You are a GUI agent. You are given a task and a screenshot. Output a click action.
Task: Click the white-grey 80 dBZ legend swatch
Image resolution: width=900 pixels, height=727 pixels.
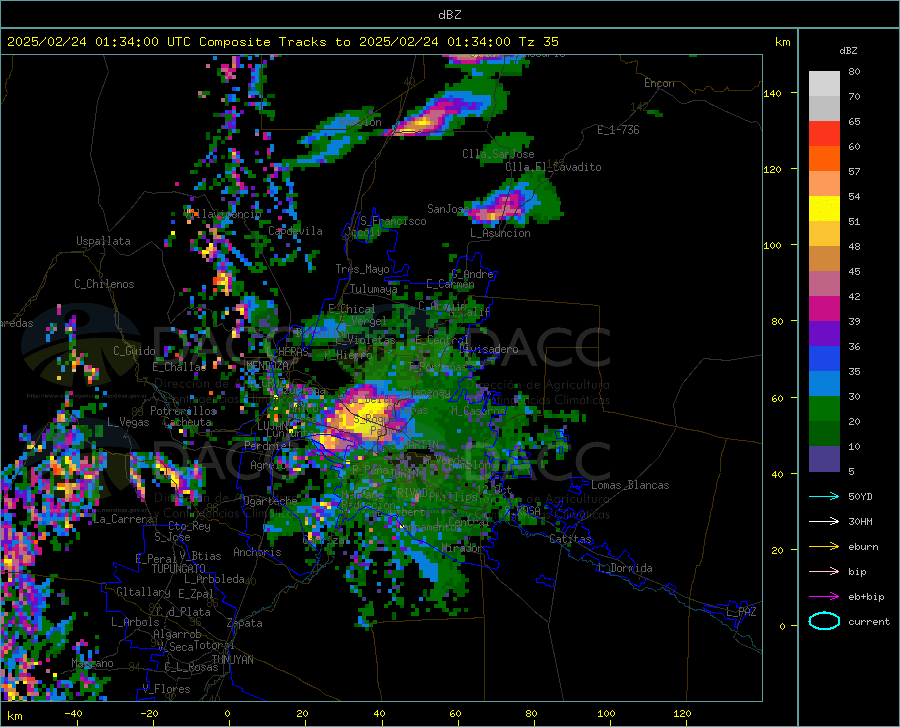tap(824, 83)
